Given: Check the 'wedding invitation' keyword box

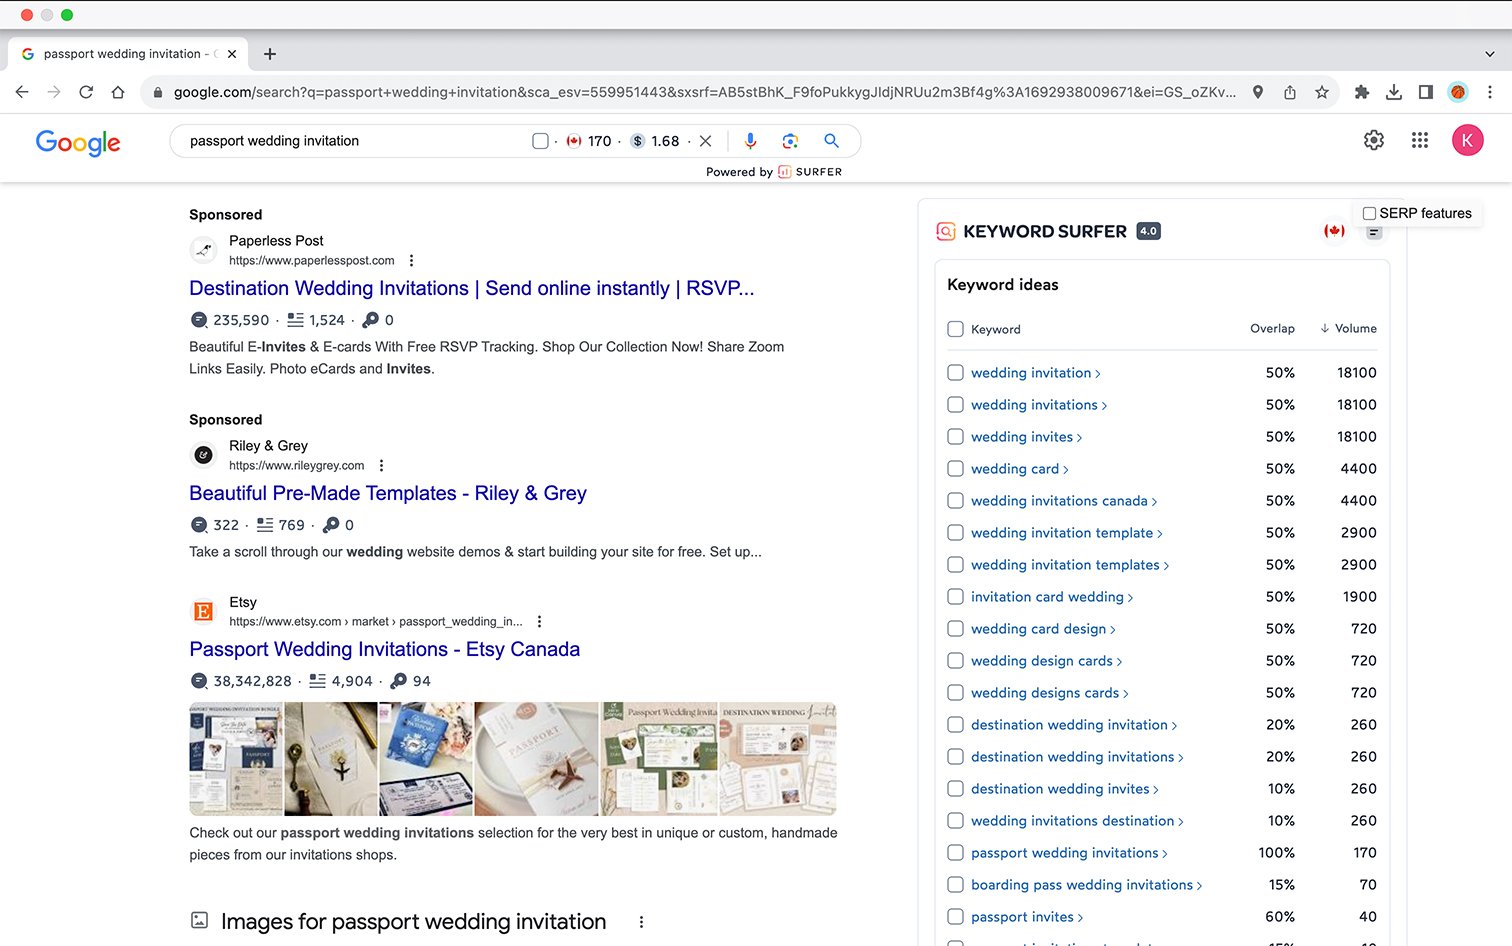Looking at the screenshot, I should coord(955,372).
